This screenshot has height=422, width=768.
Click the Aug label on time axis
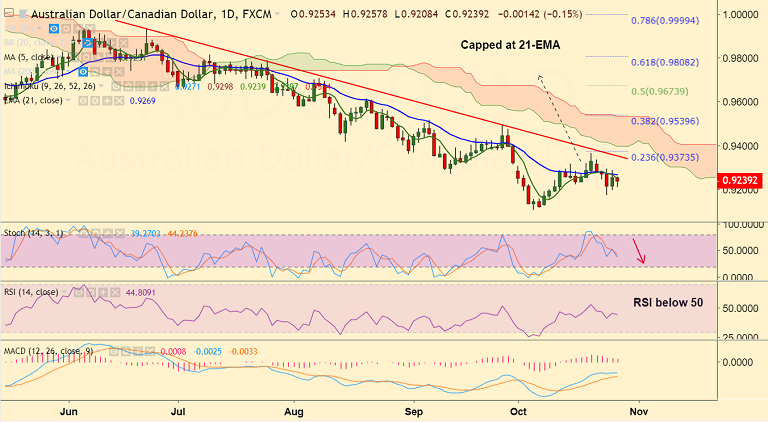[x=294, y=412]
